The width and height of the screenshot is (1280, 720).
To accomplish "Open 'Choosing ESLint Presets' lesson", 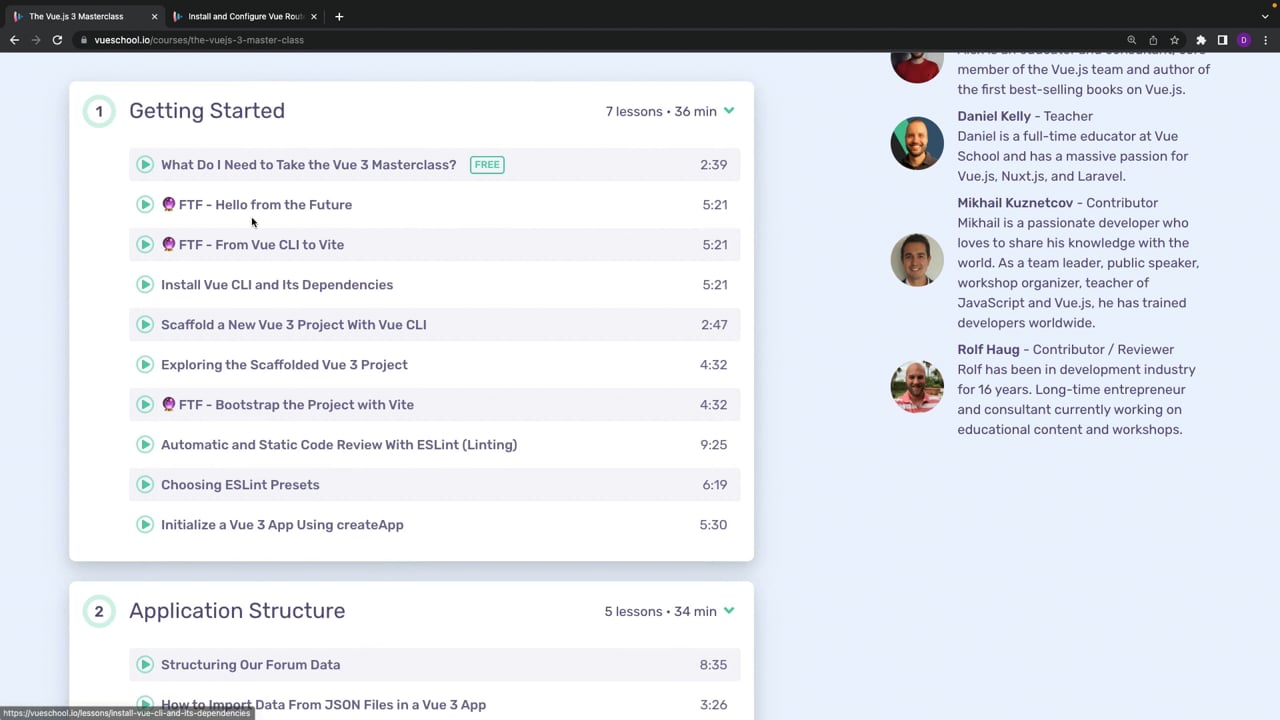I will 240,485.
